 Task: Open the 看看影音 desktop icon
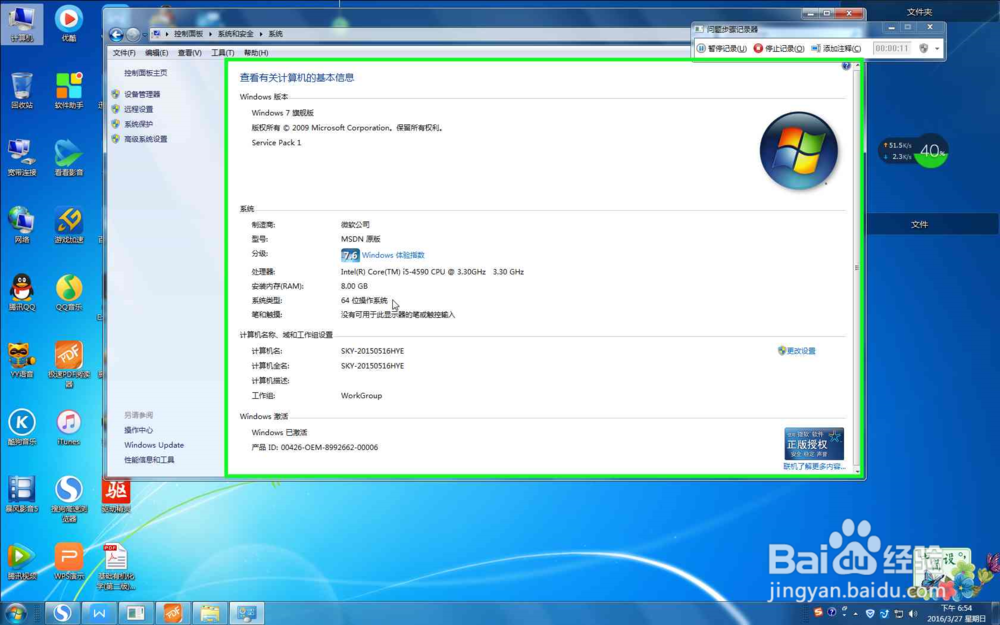coord(68,158)
